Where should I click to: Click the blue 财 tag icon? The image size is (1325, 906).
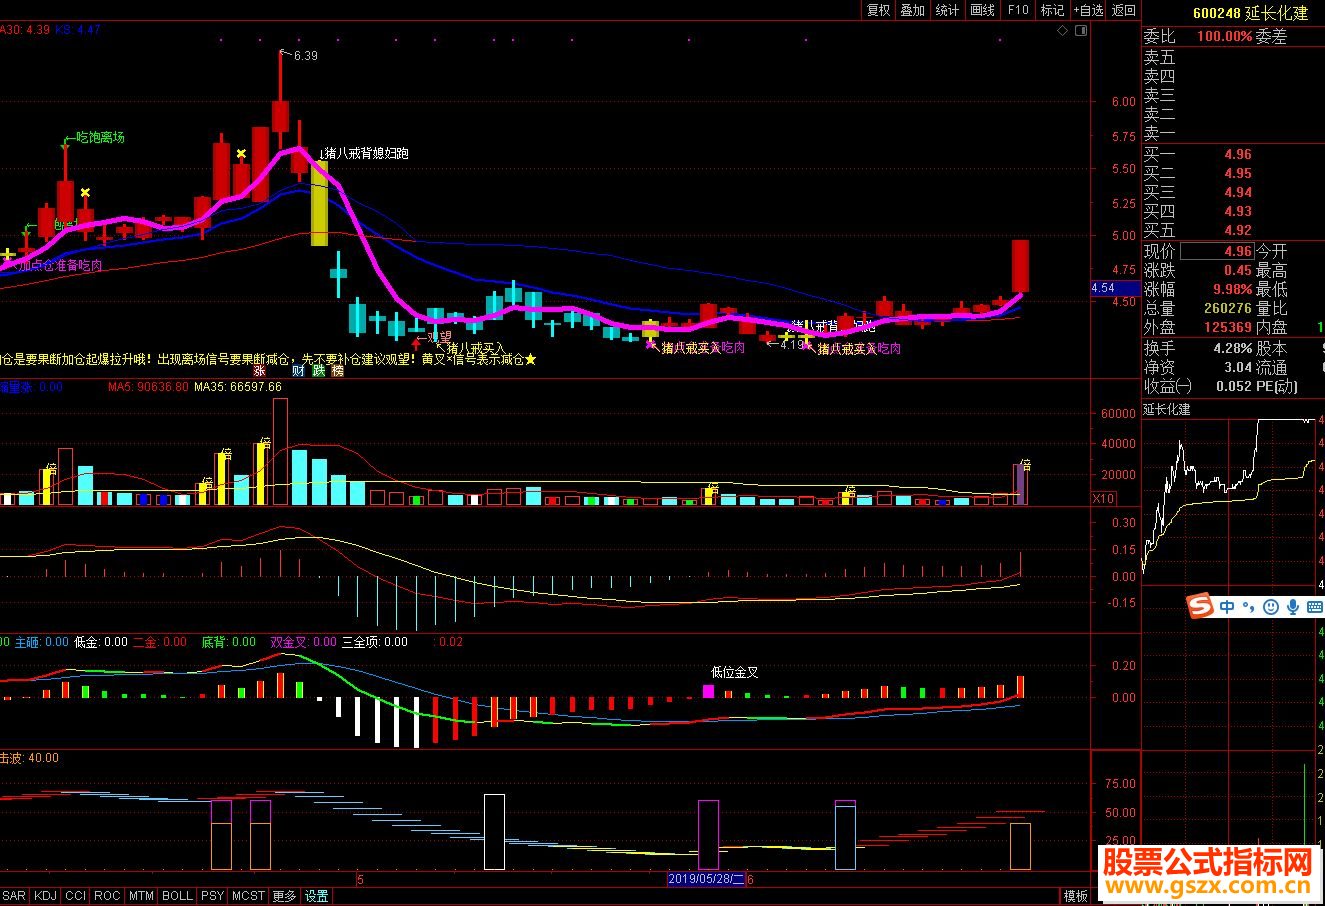298,370
